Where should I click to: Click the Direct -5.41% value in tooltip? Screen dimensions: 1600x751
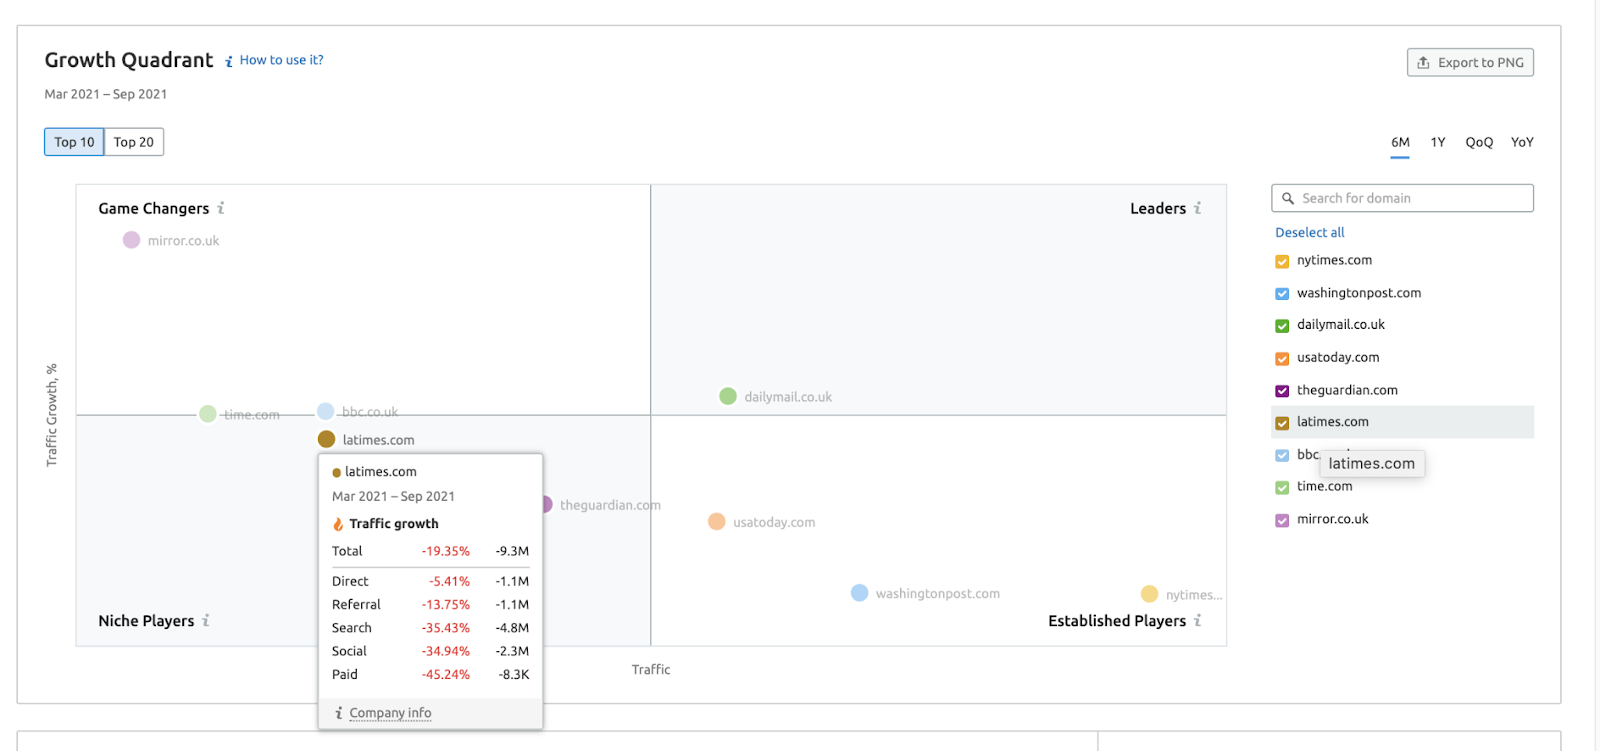point(449,581)
